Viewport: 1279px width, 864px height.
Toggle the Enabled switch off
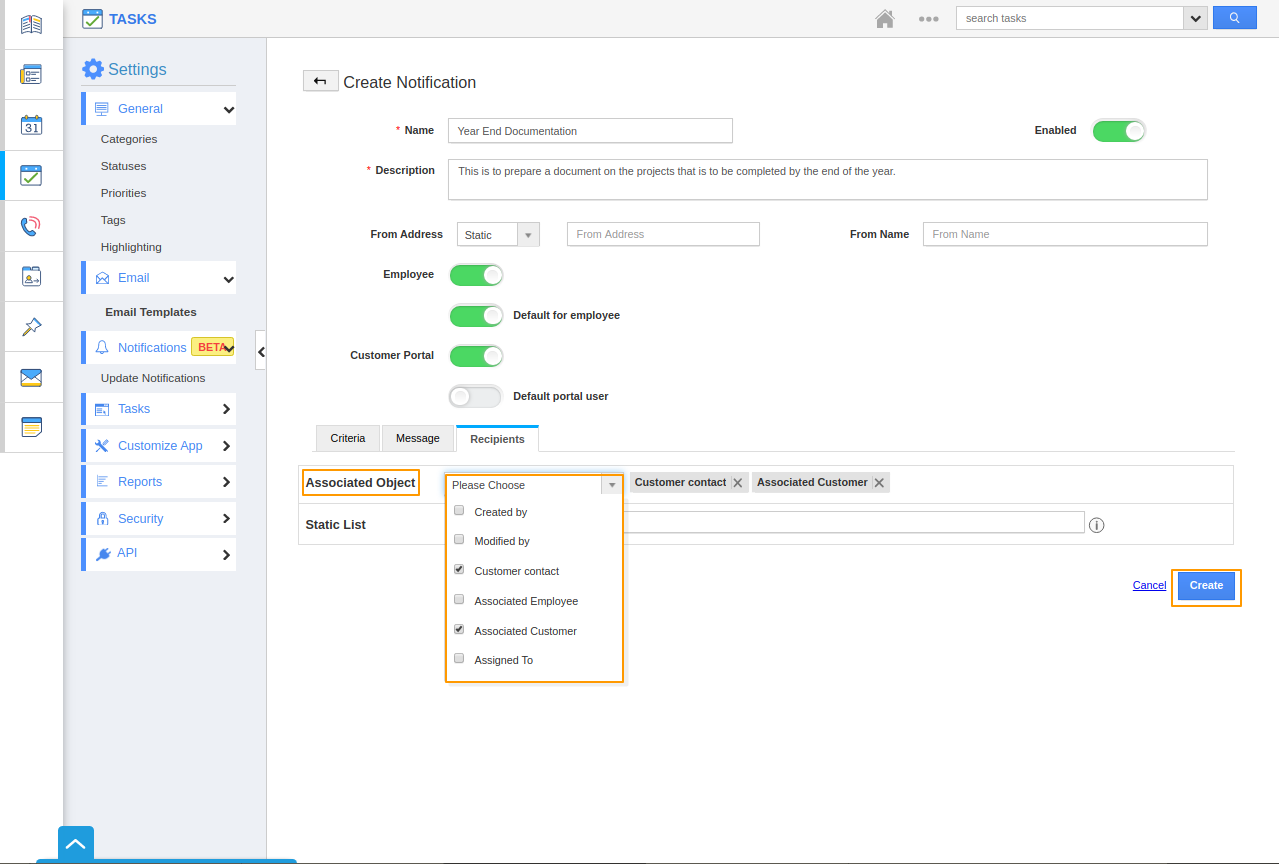[1118, 131]
